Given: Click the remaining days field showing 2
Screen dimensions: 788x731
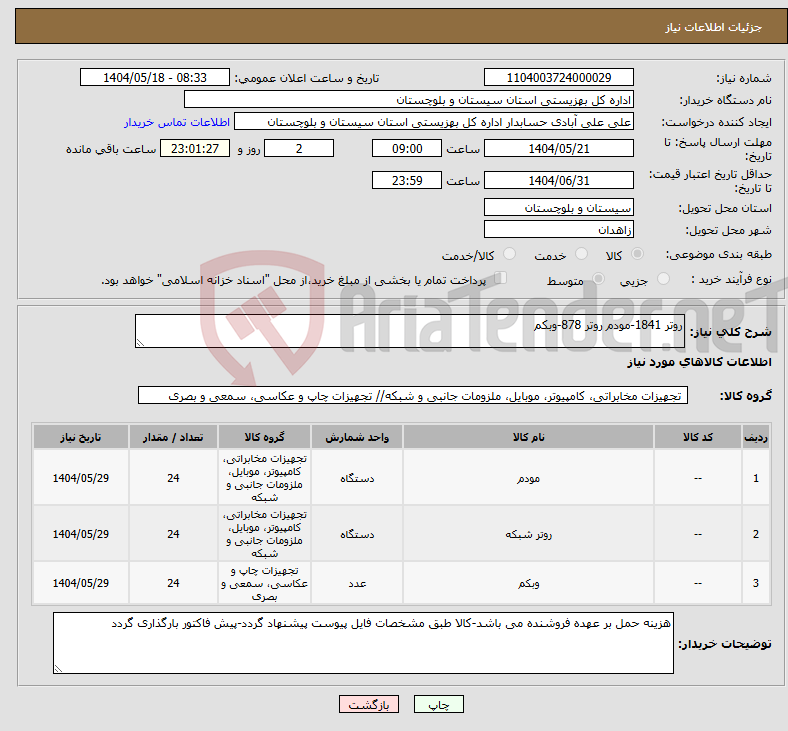Looking at the screenshot, I should (299, 149).
